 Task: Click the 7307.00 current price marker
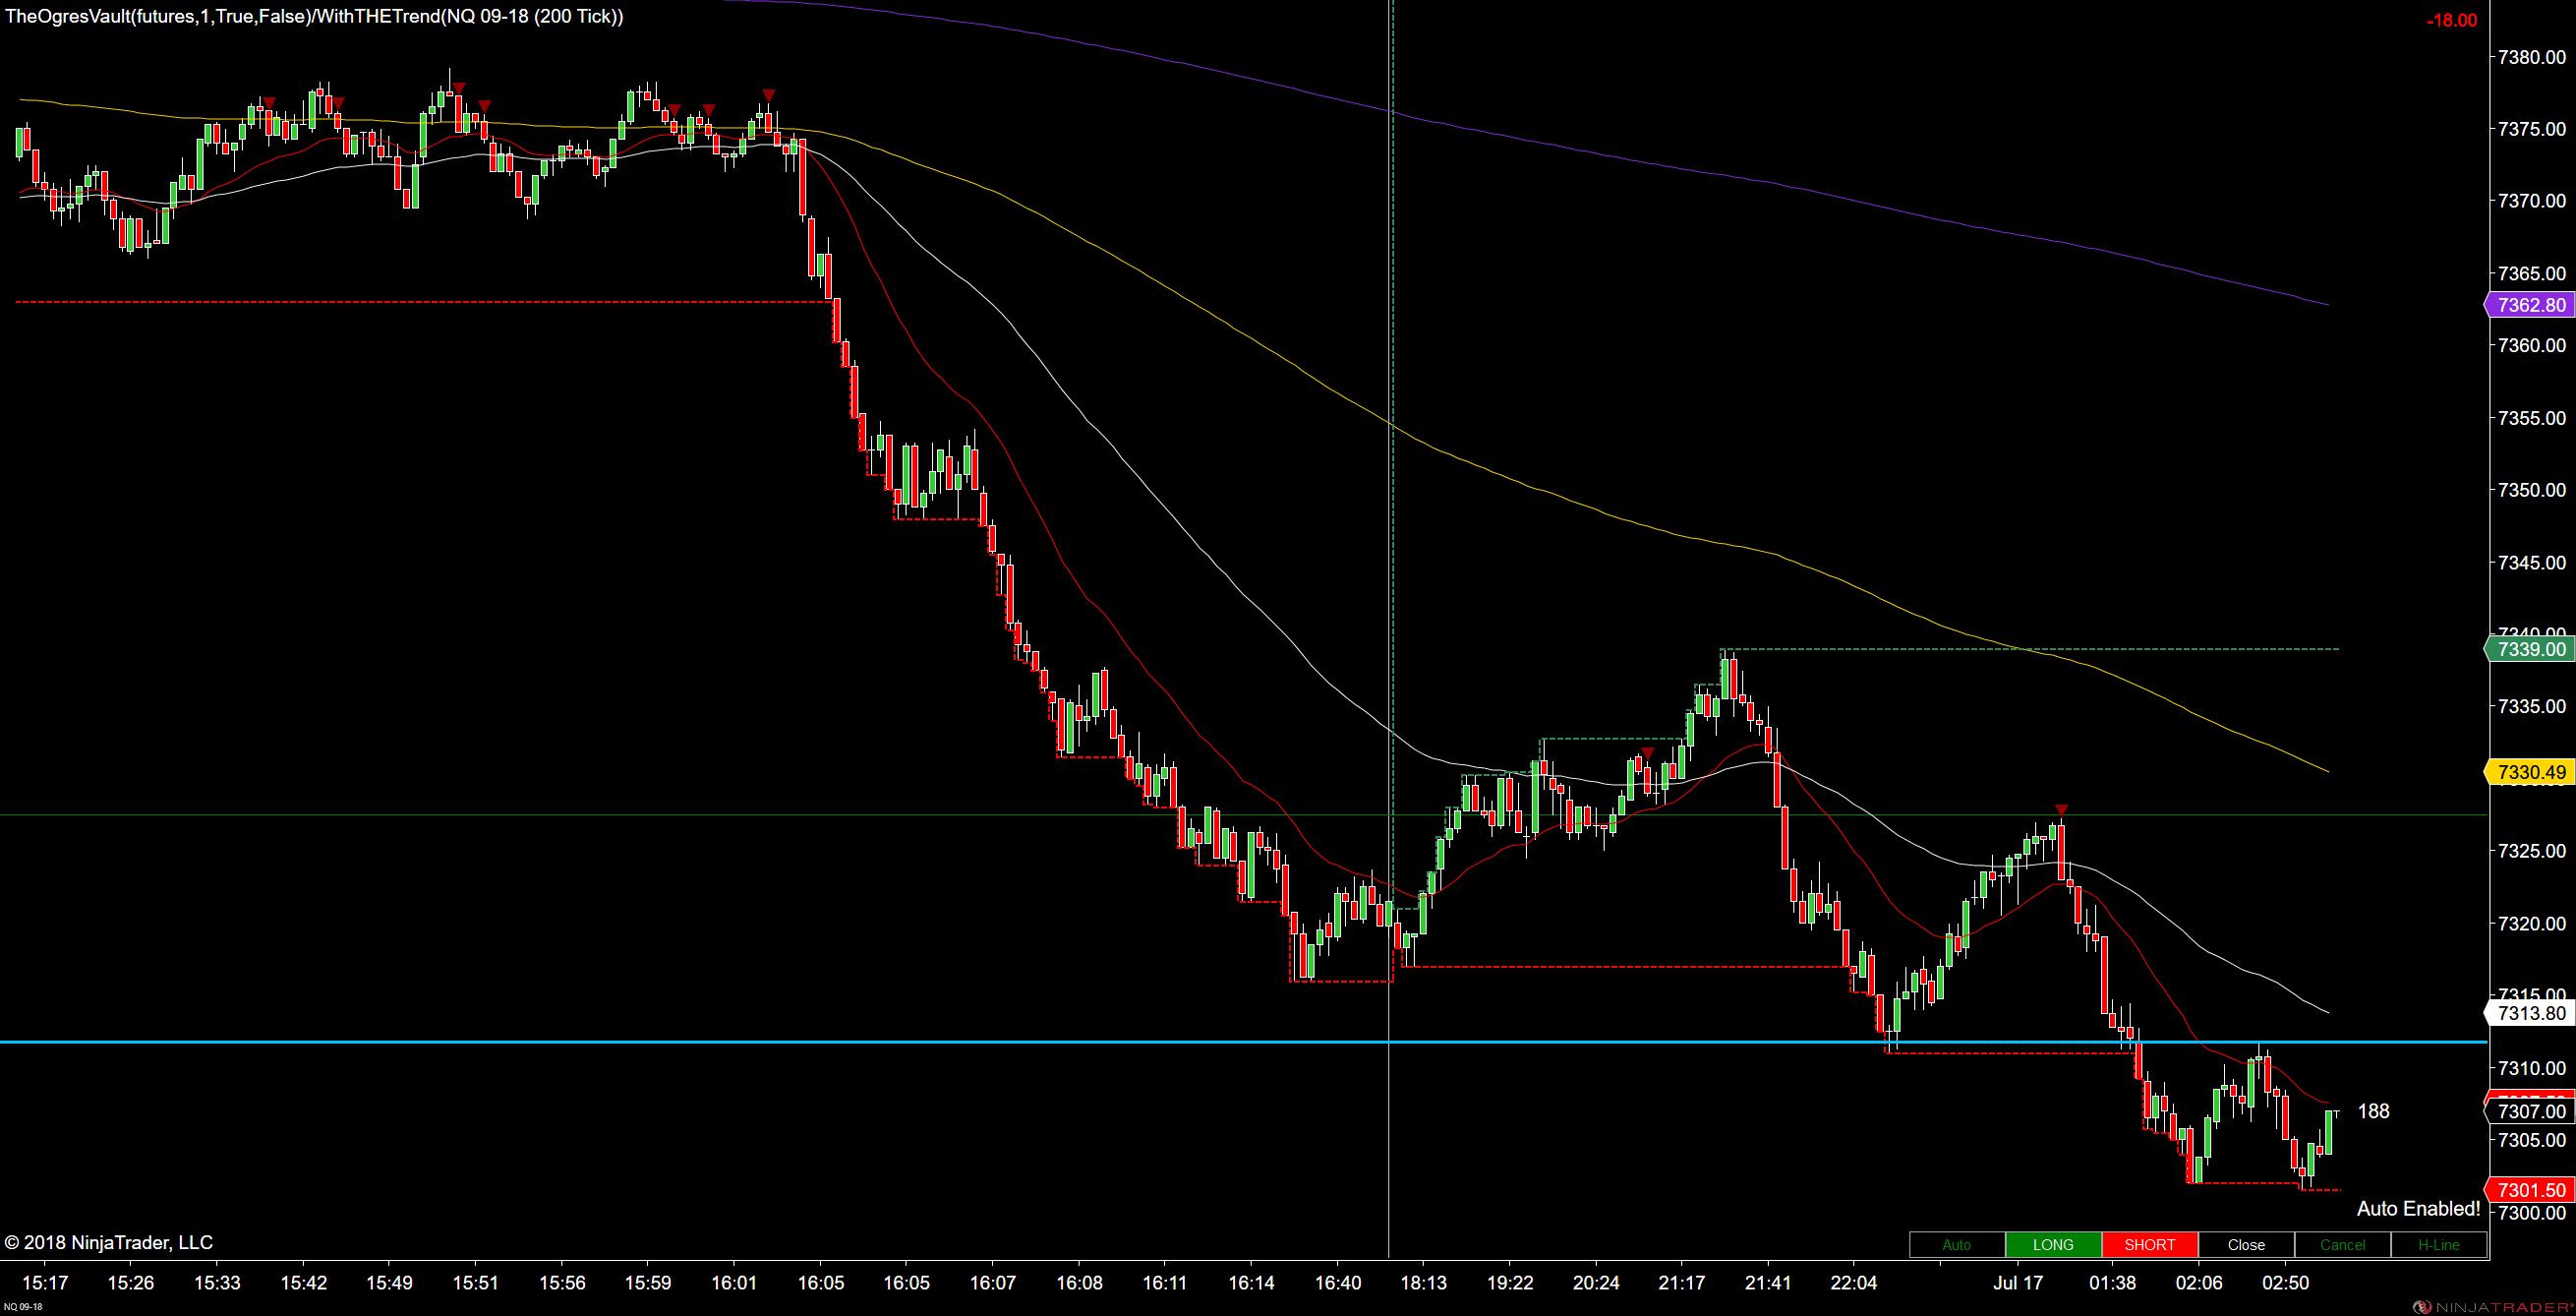tap(2530, 1111)
